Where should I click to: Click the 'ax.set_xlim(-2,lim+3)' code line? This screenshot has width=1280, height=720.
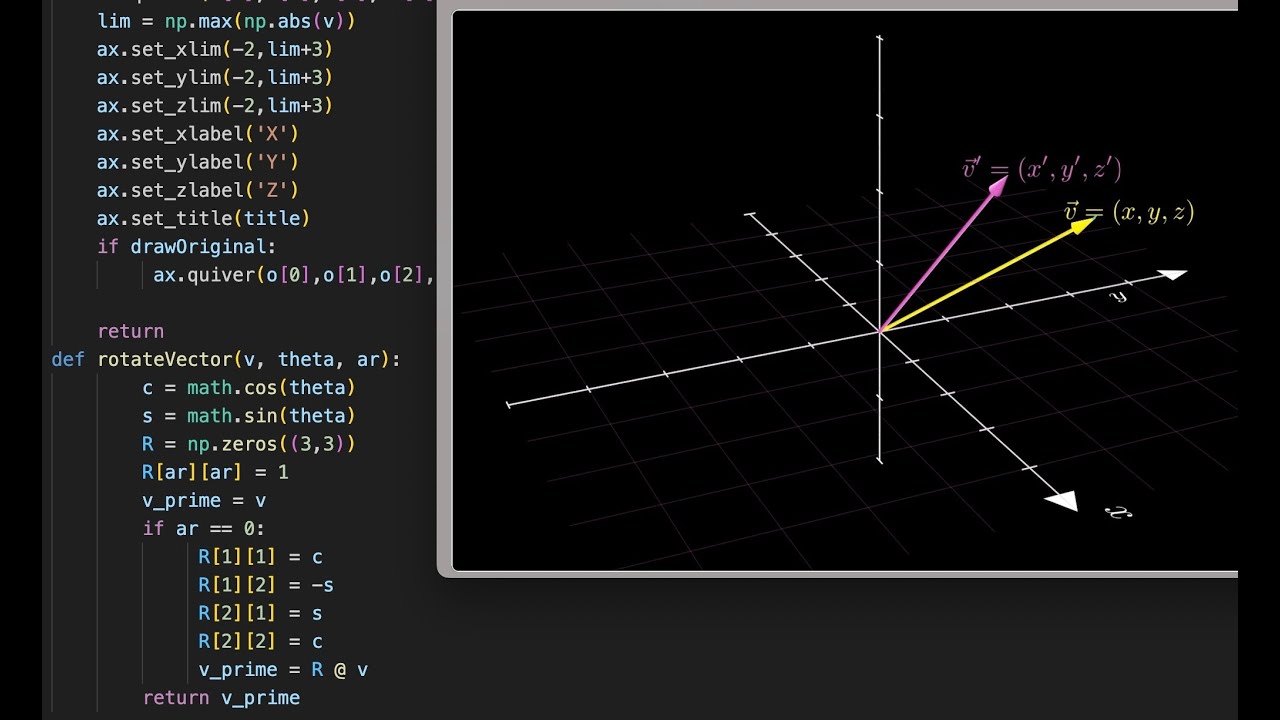(x=215, y=49)
